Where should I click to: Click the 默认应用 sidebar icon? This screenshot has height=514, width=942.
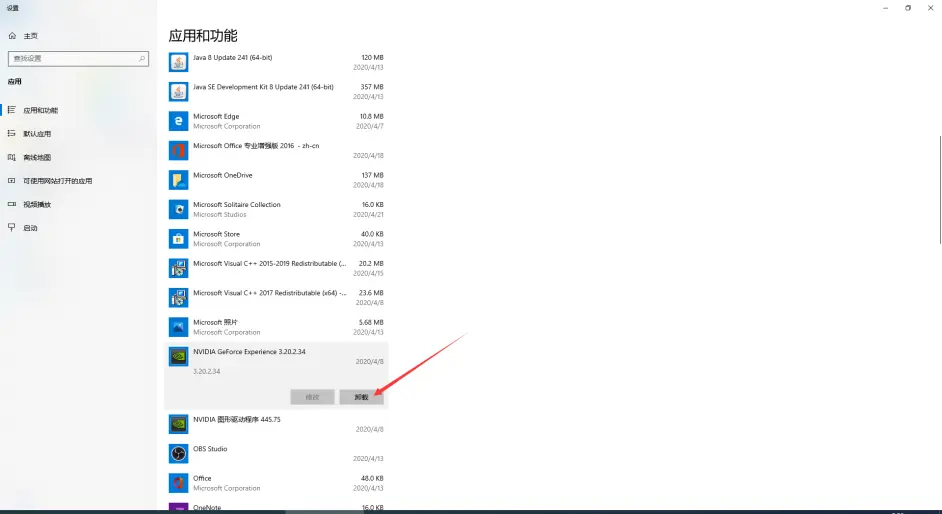[11, 133]
